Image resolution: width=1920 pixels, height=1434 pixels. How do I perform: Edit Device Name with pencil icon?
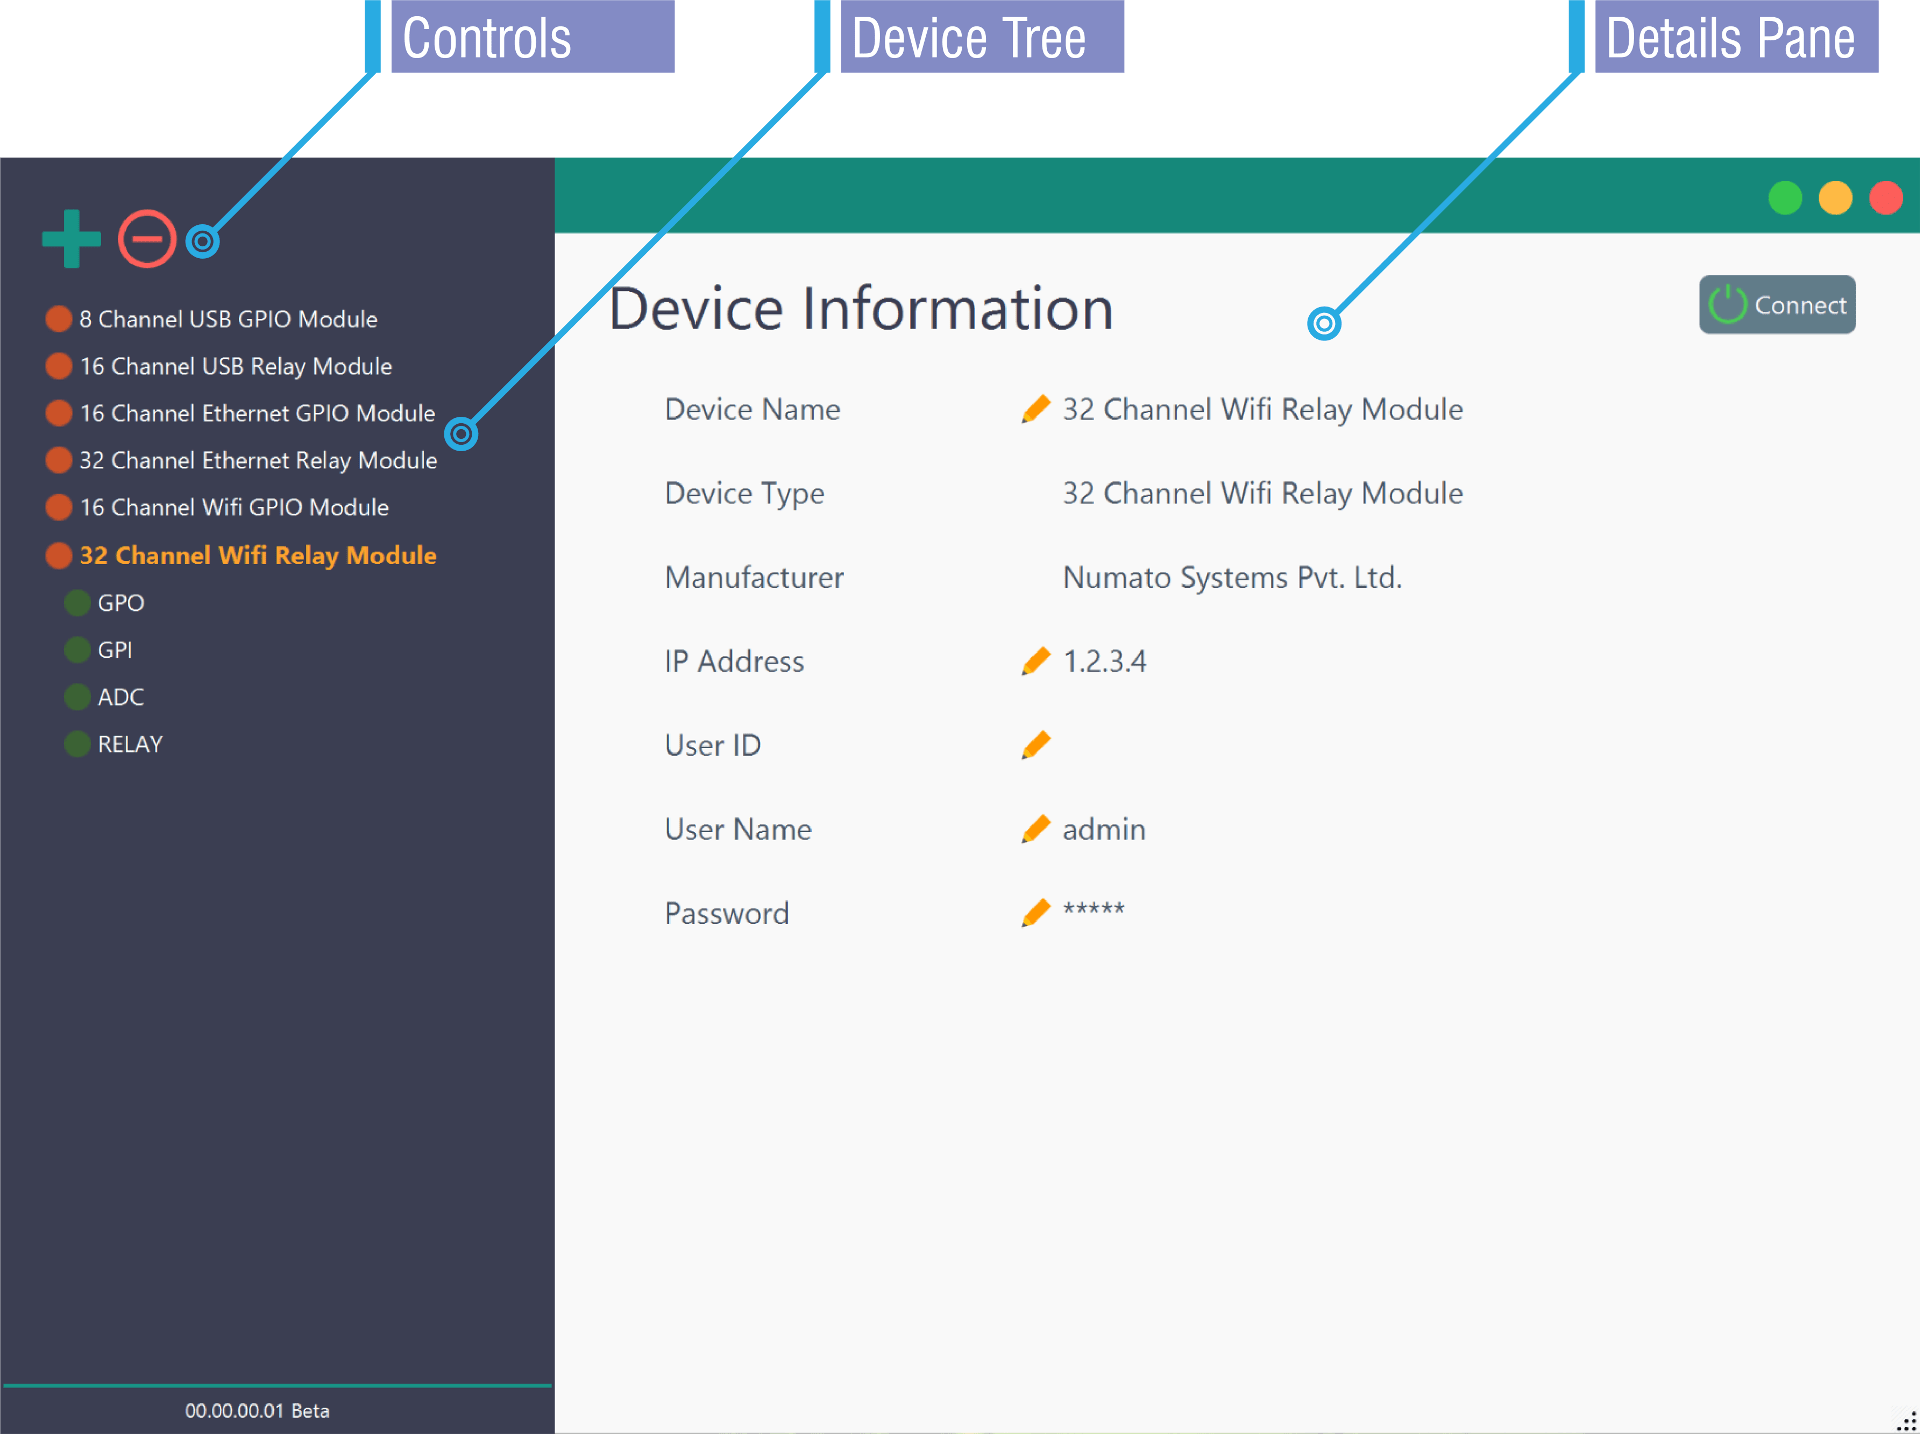tap(1036, 409)
